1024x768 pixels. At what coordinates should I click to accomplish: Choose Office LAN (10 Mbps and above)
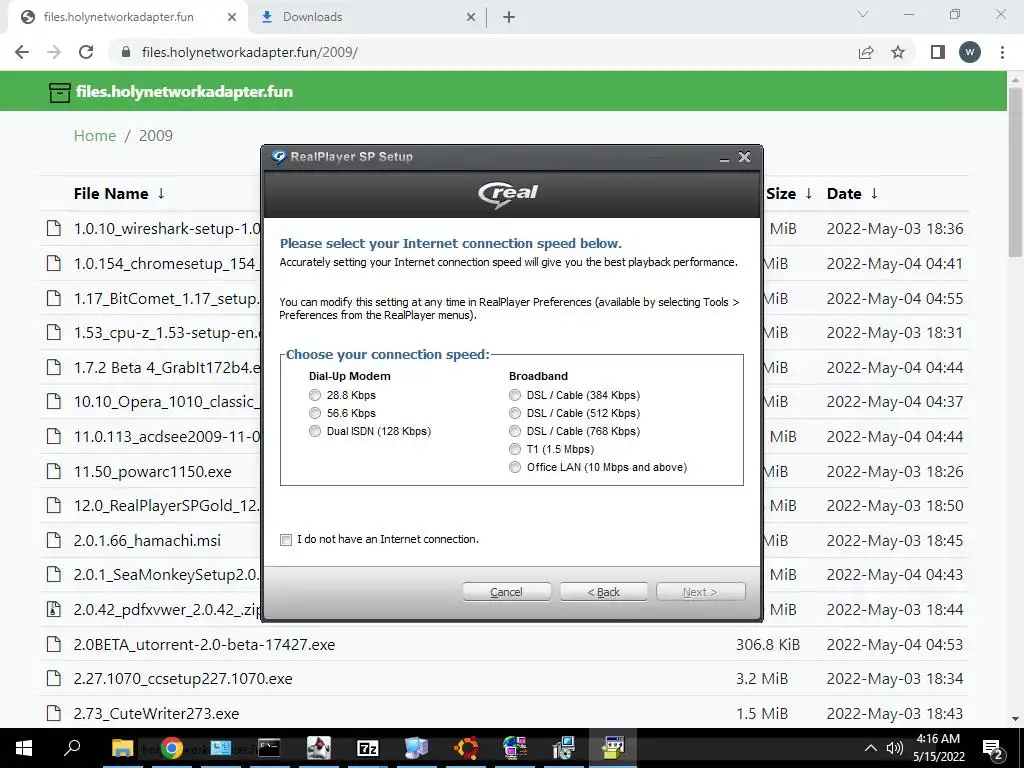click(x=515, y=467)
